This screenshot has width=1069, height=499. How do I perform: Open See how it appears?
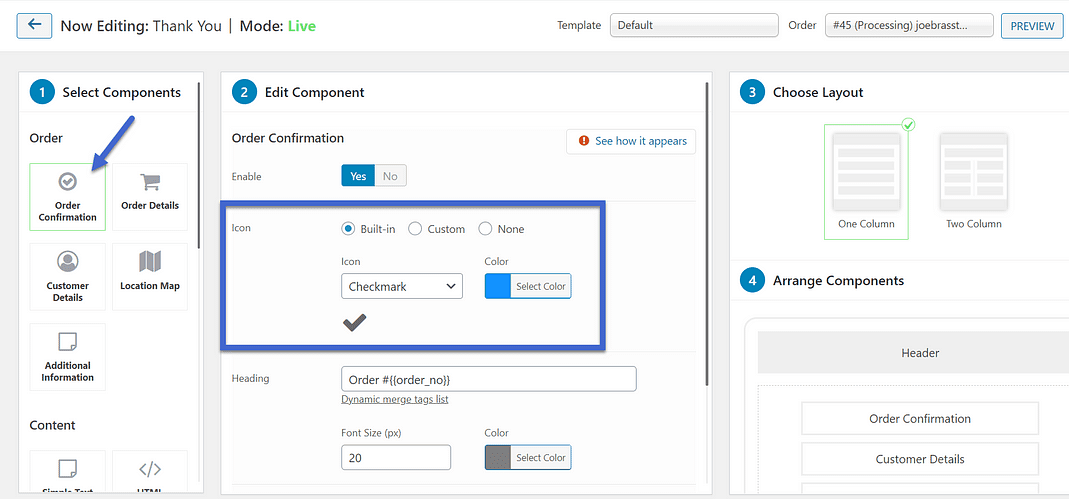(631, 141)
